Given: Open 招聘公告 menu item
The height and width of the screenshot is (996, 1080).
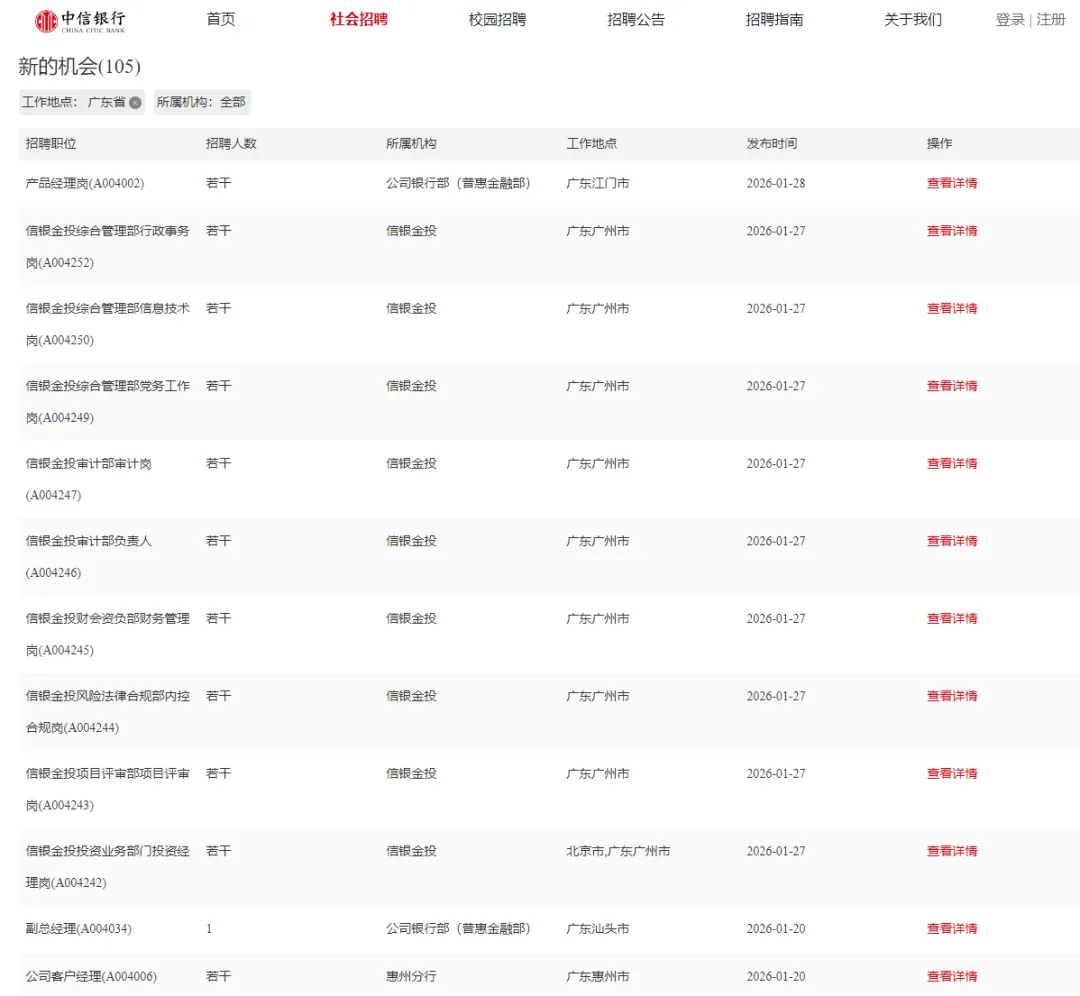Looking at the screenshot, I should (636, 19).
